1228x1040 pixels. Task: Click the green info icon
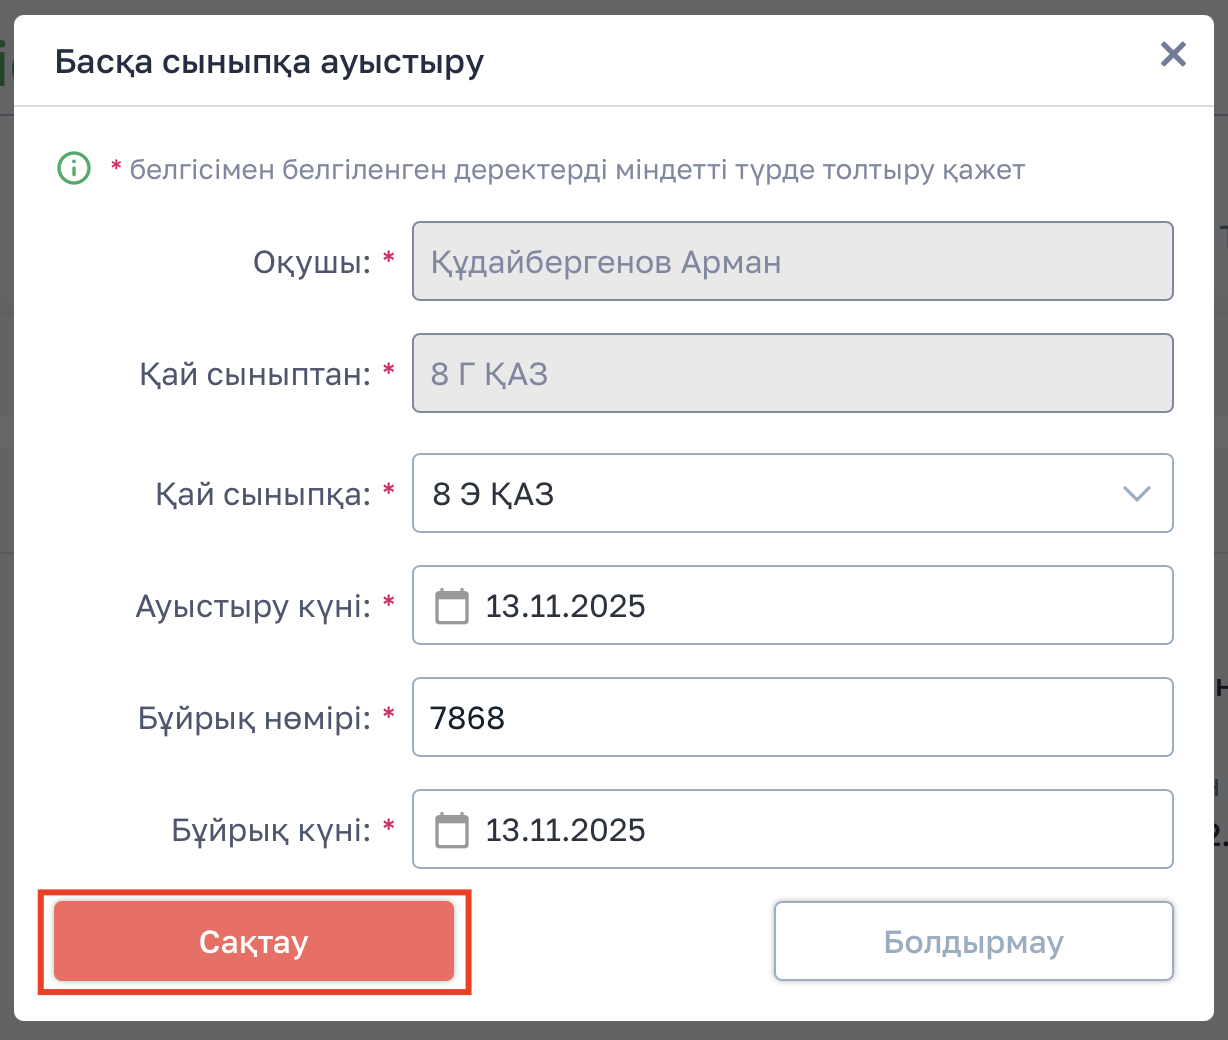pyautogui.click(x=74, y=169)
